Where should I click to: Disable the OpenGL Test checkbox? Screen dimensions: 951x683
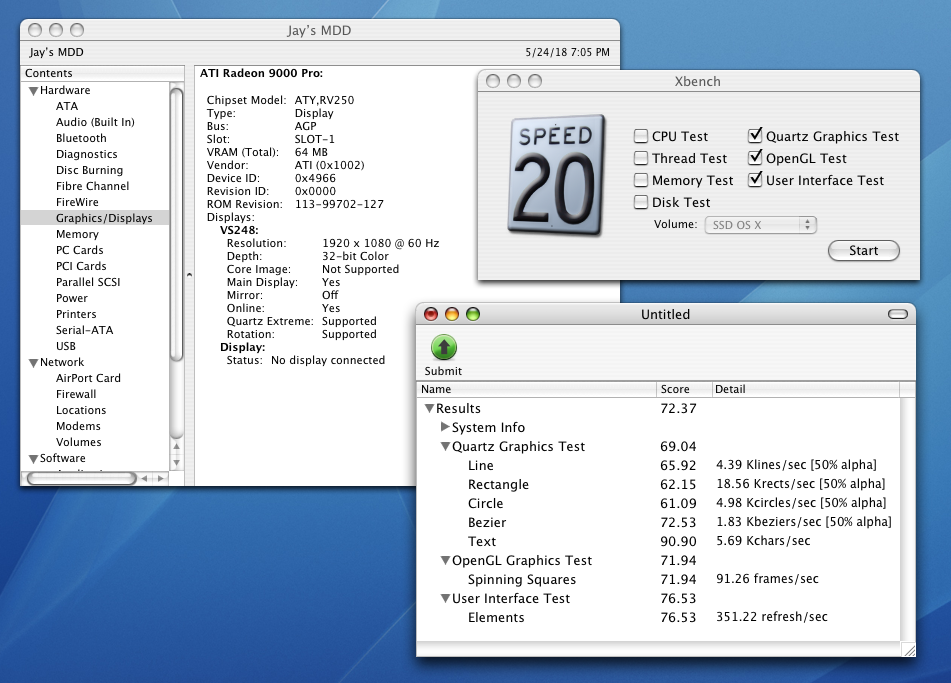pyautogui.click(x=755, y=158)
